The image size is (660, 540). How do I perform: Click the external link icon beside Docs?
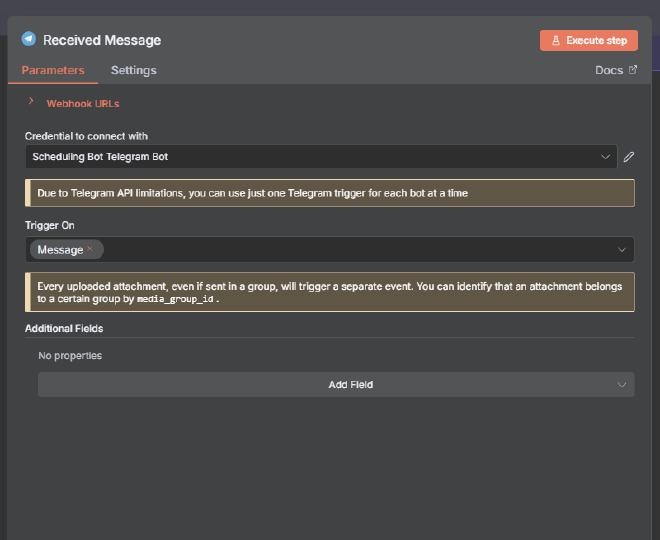click(632, 70)
